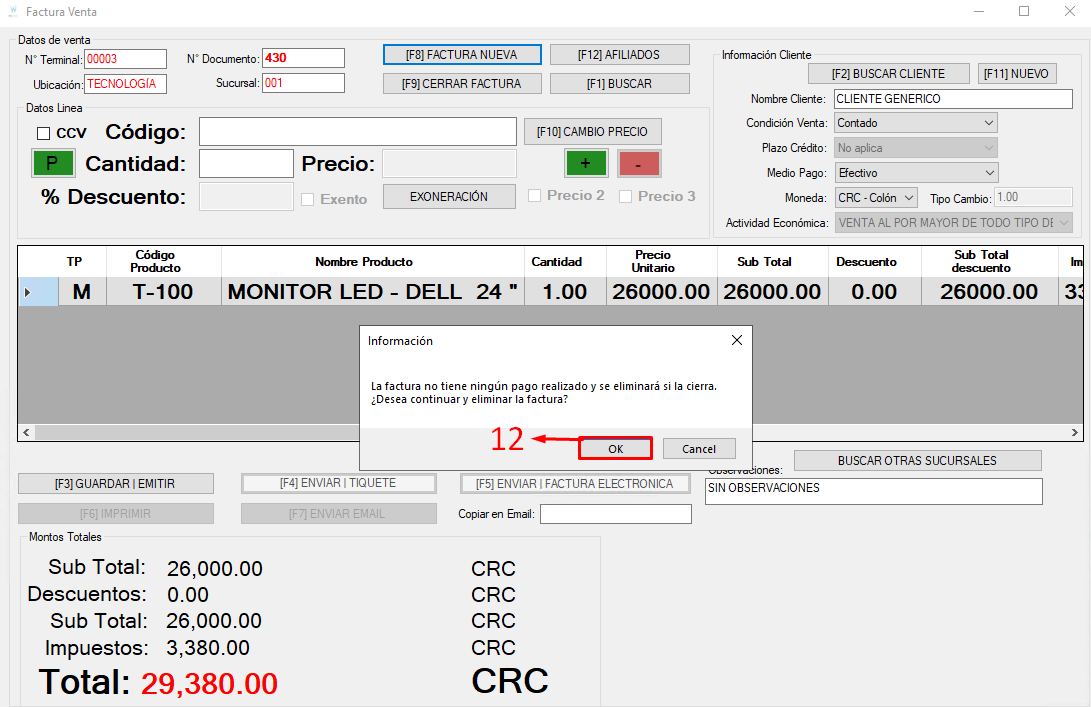Enable the Precio 2 checkbox
Screen dimensions: 1091x707
click(x=534, y=196)
